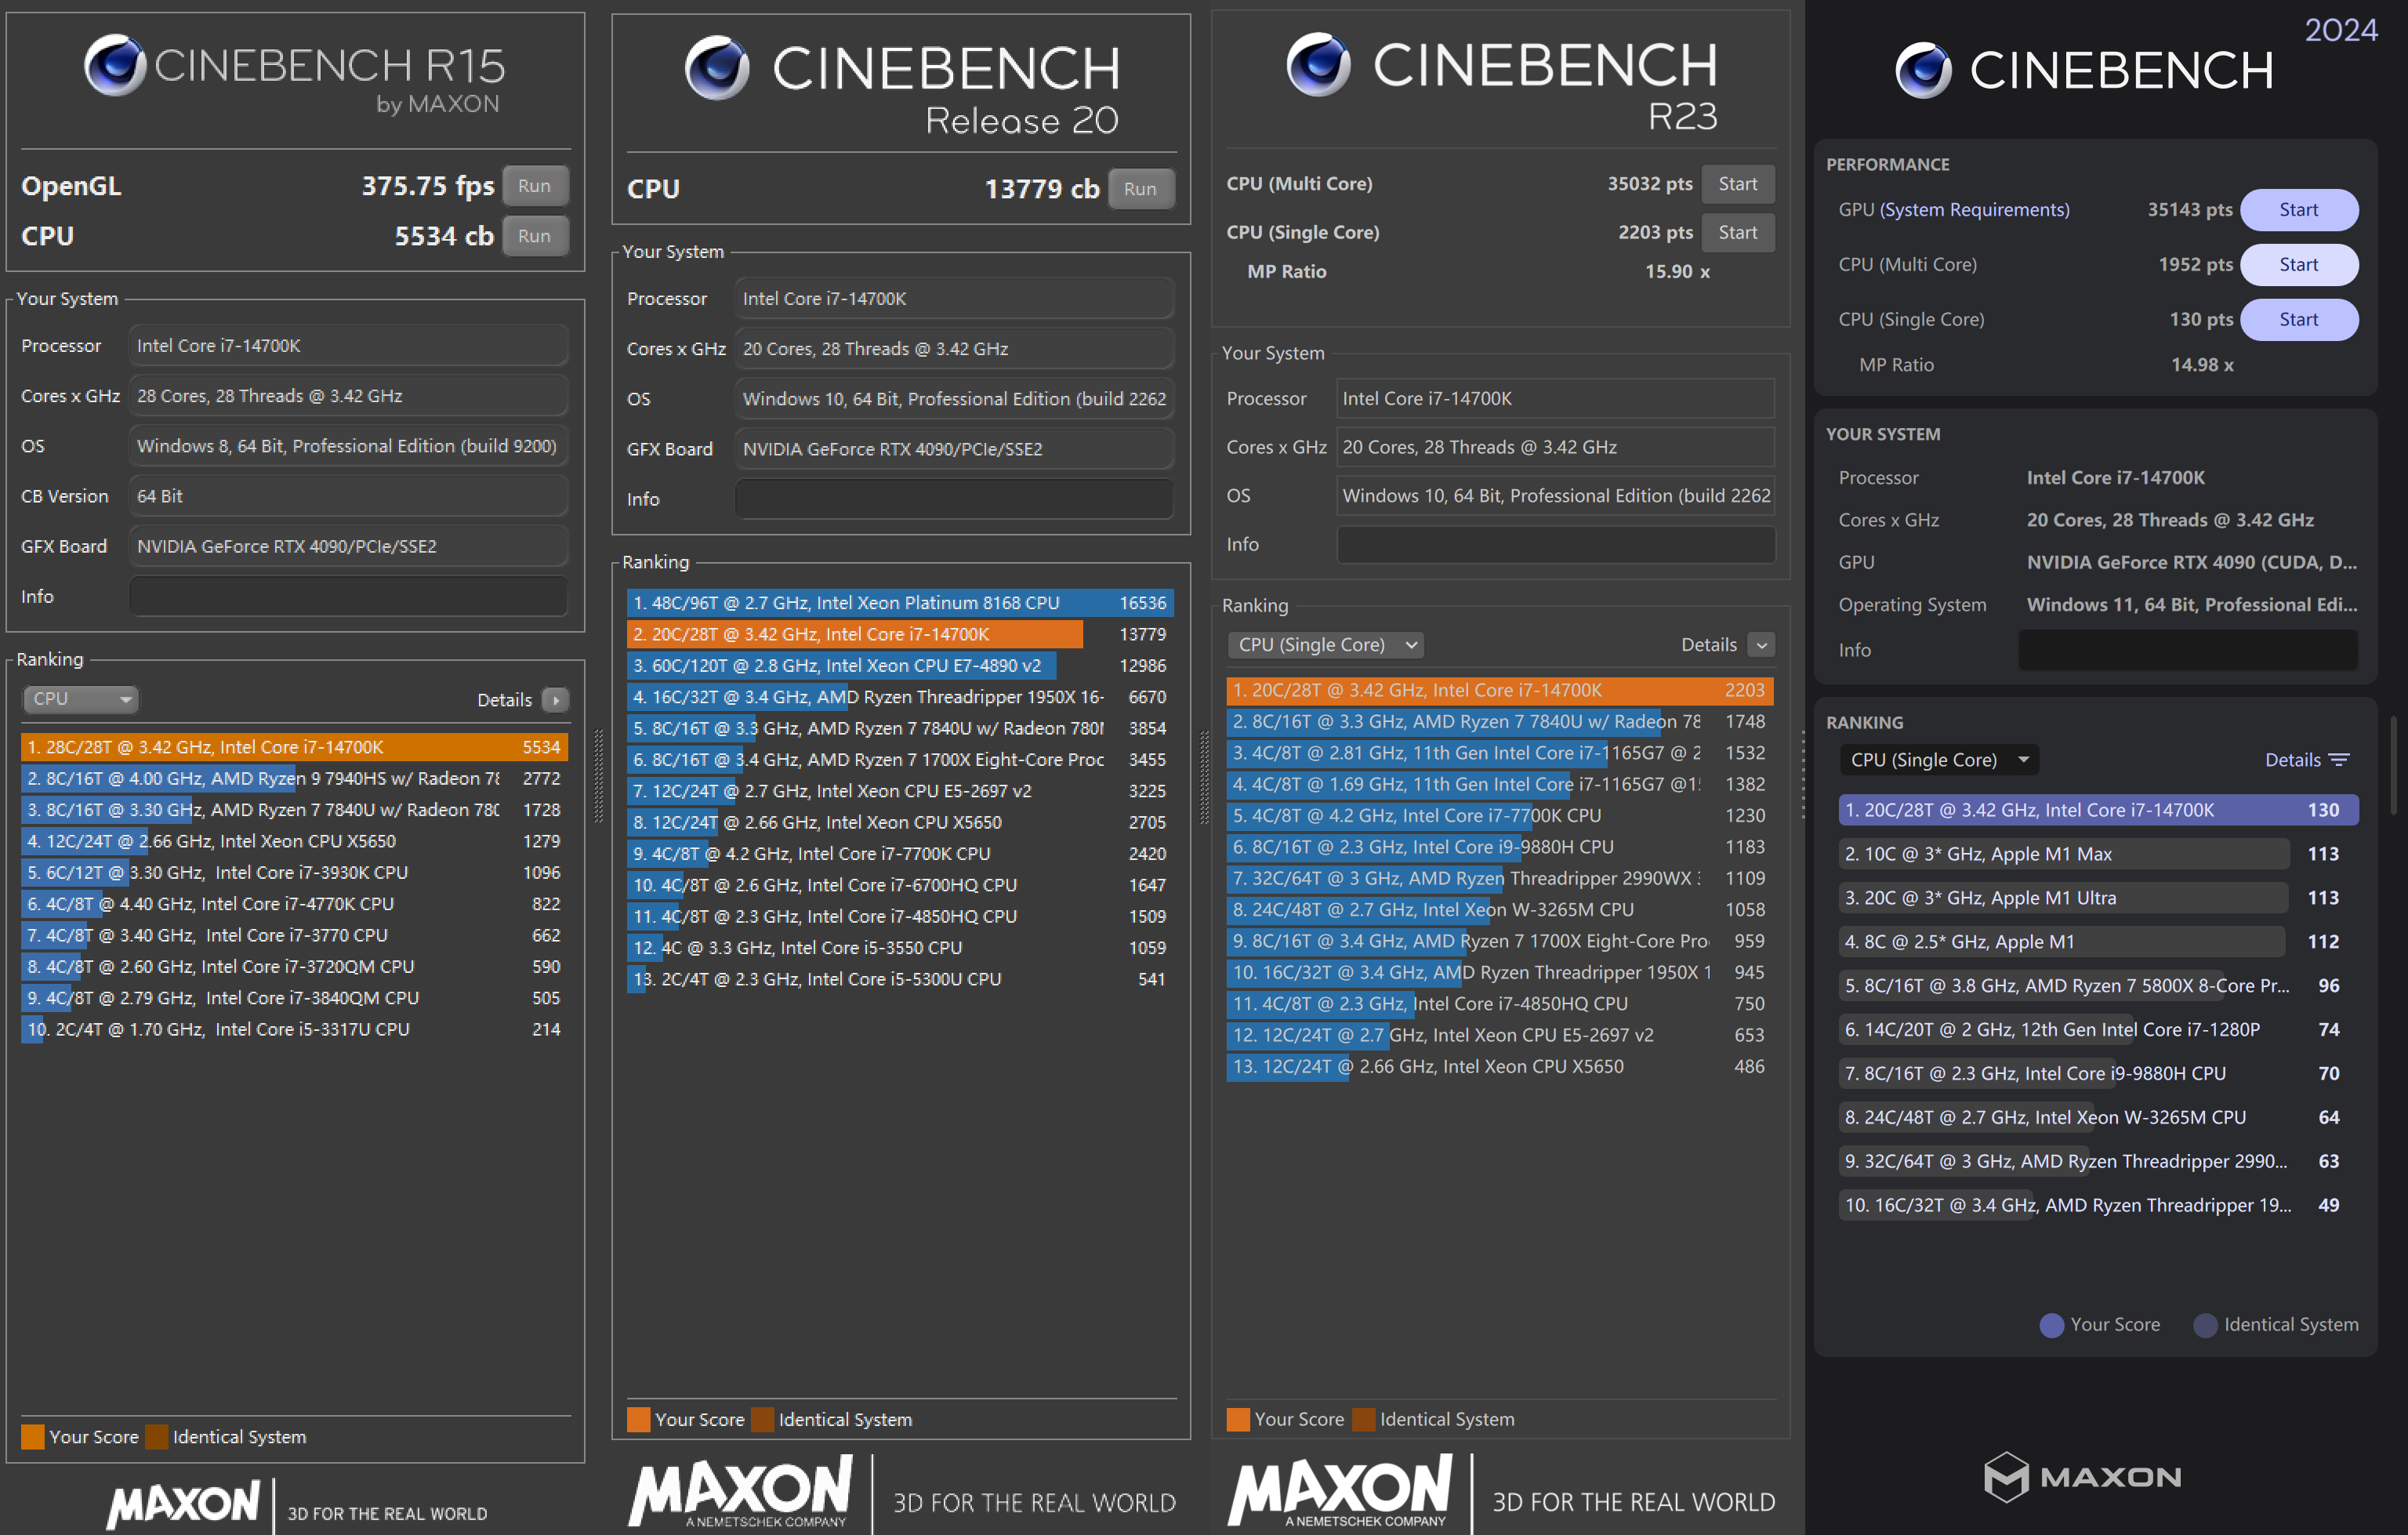Screen dimensions: 2408x1535
Task: Expand Details arrow in the R15 ranking
Action: [x=556, y=700]
